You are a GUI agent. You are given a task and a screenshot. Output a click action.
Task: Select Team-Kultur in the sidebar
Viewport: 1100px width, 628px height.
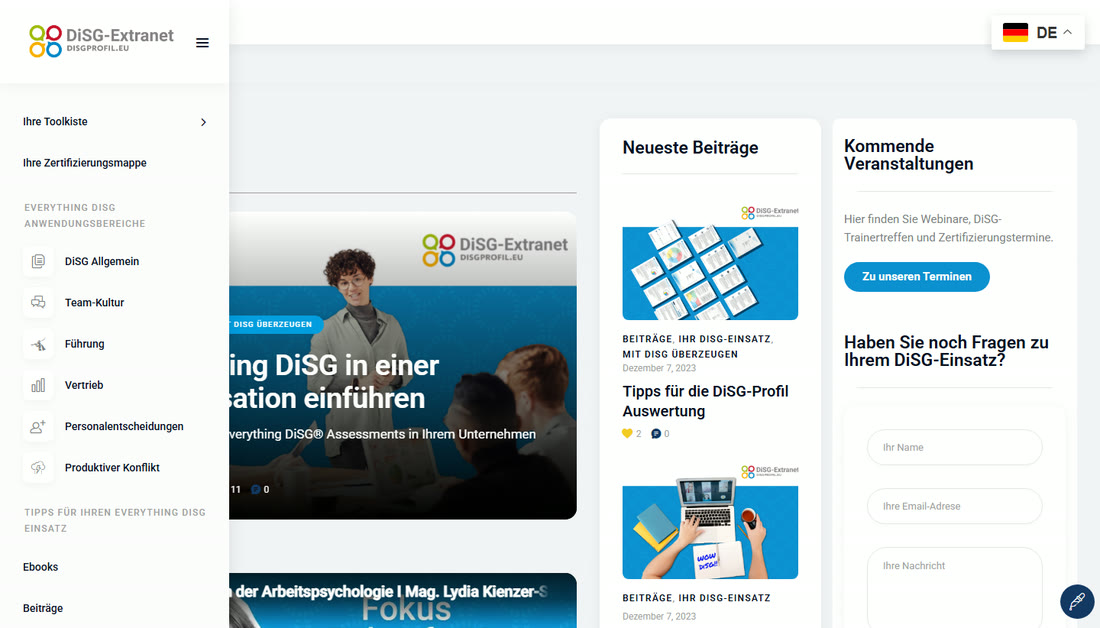click(94, 302)
